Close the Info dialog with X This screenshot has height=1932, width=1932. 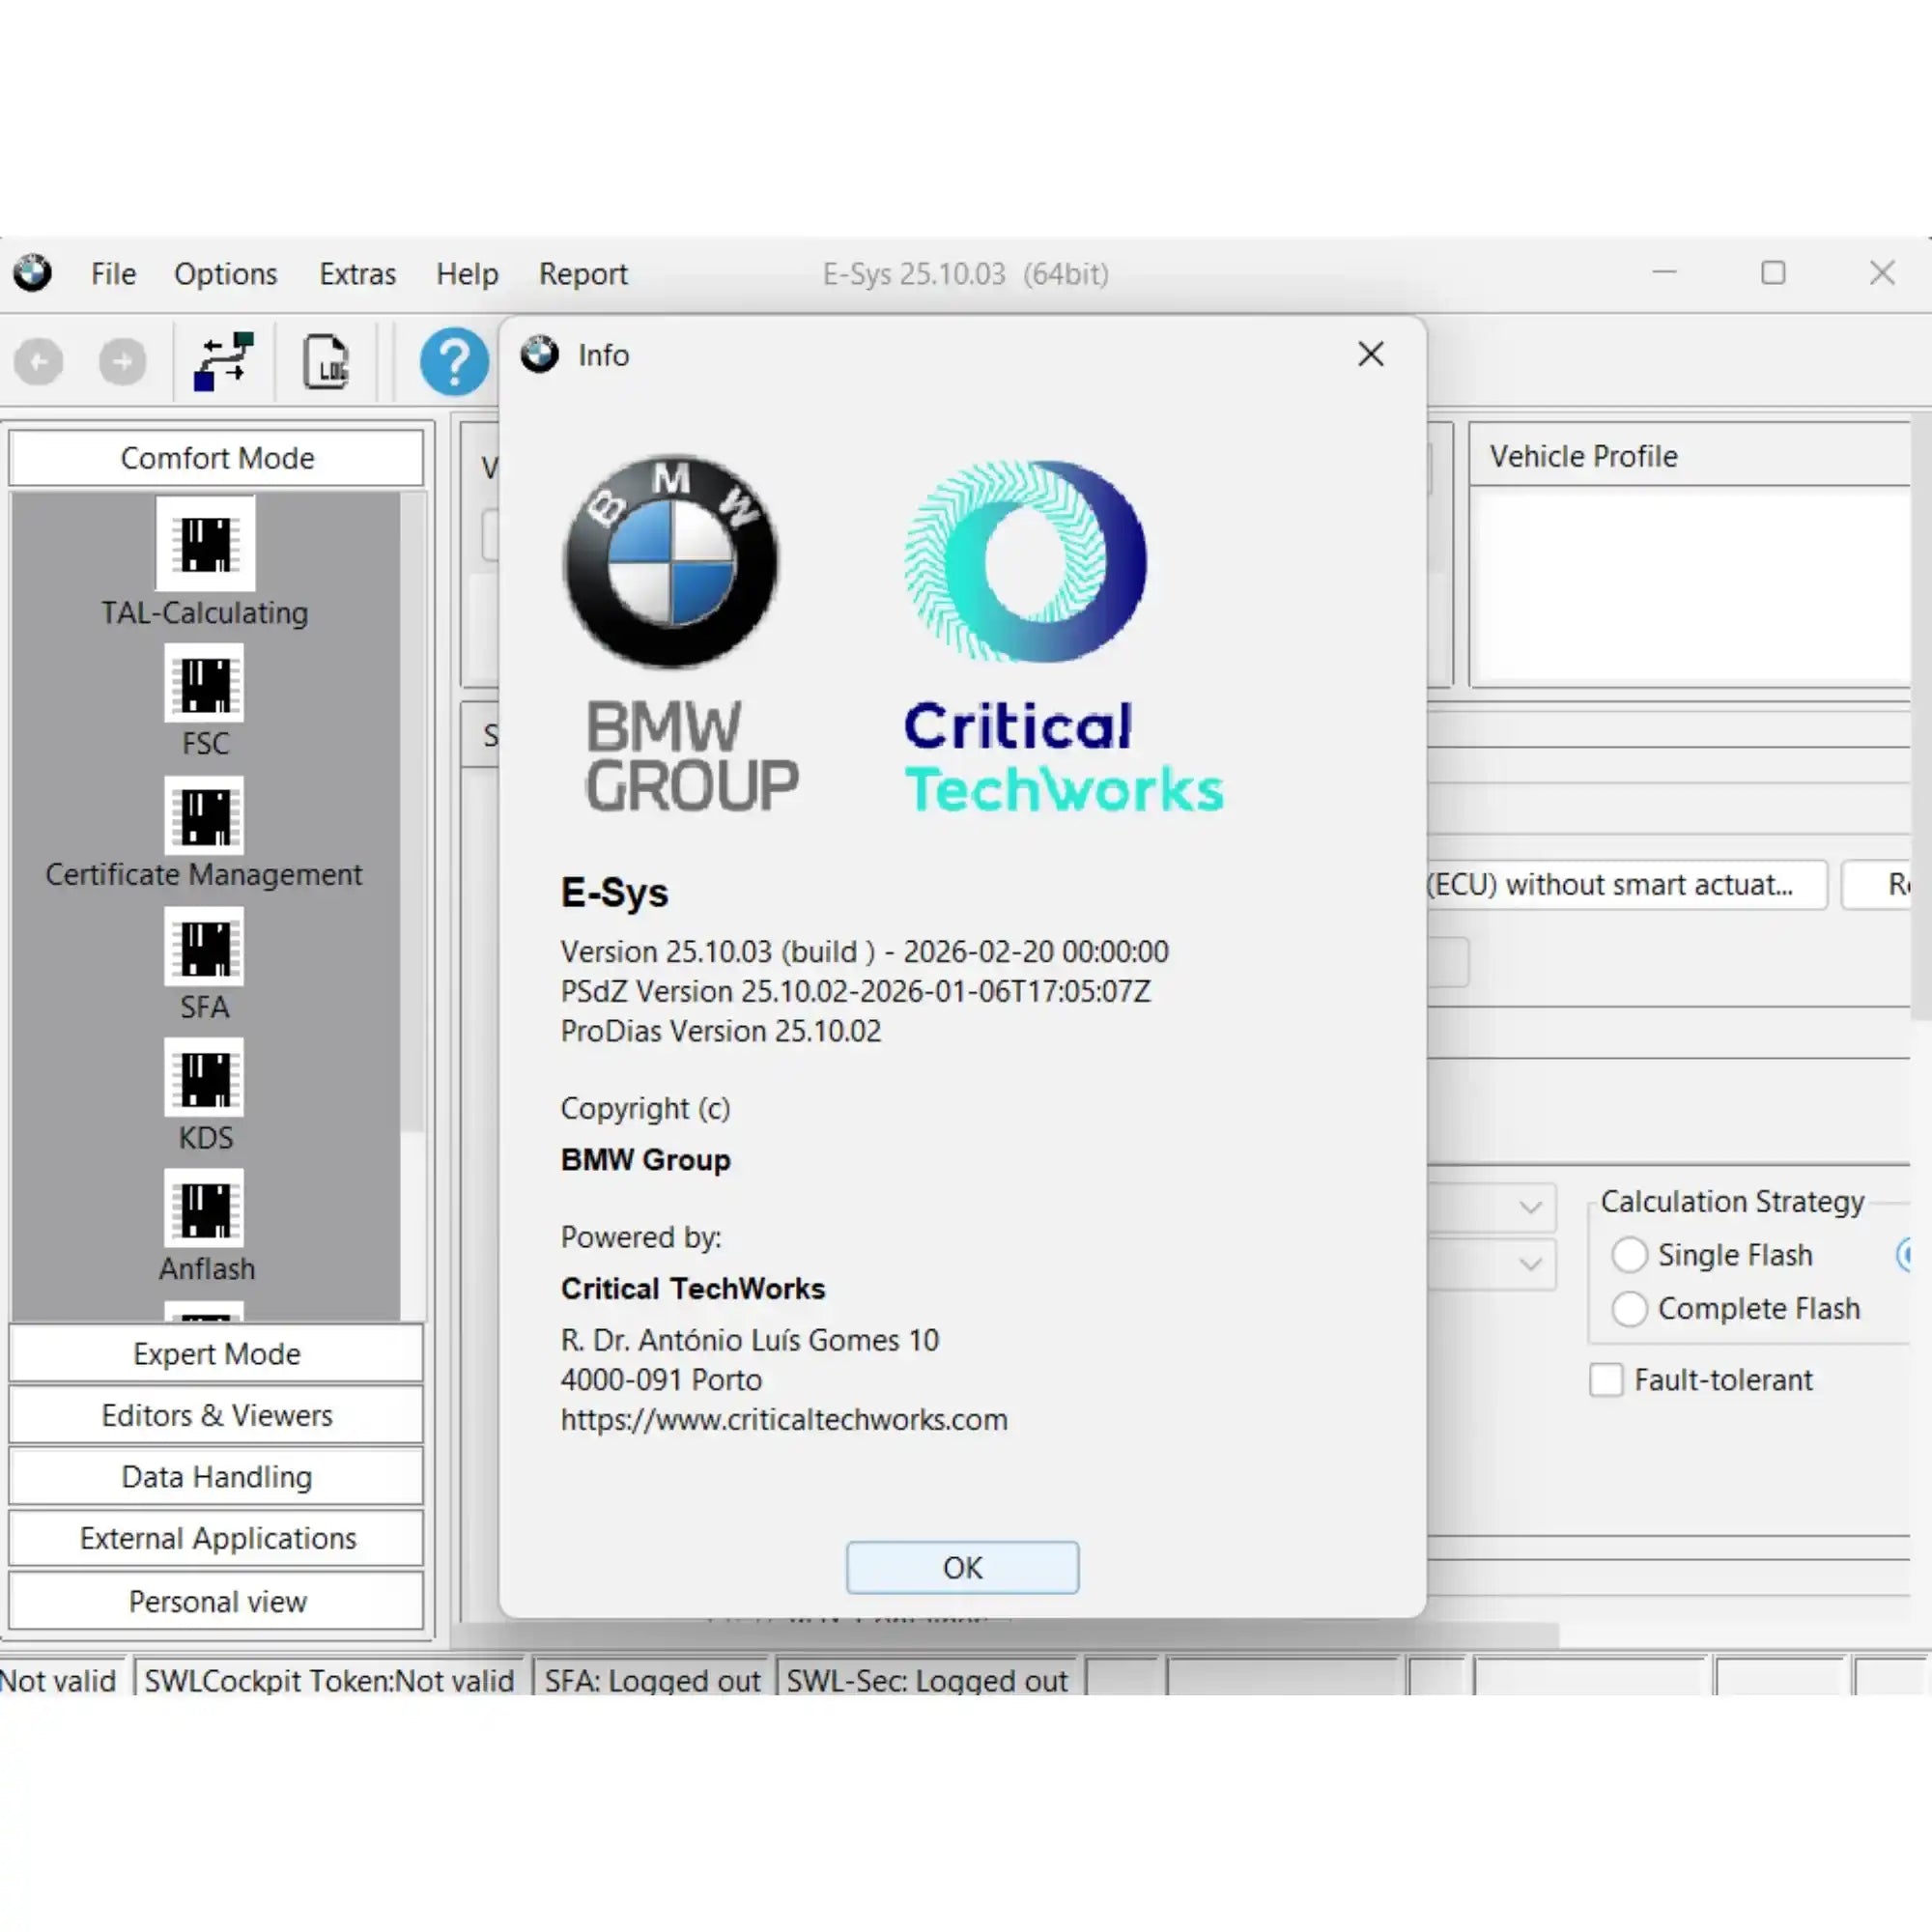1371,354
